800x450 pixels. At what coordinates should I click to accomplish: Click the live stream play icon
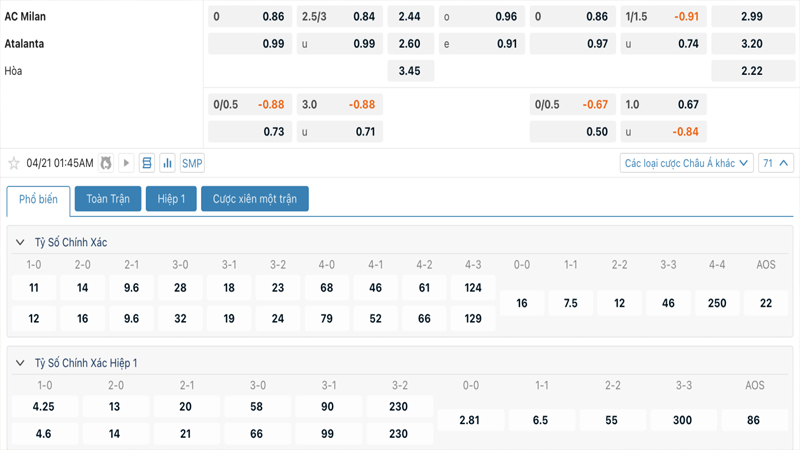[126, 163]
